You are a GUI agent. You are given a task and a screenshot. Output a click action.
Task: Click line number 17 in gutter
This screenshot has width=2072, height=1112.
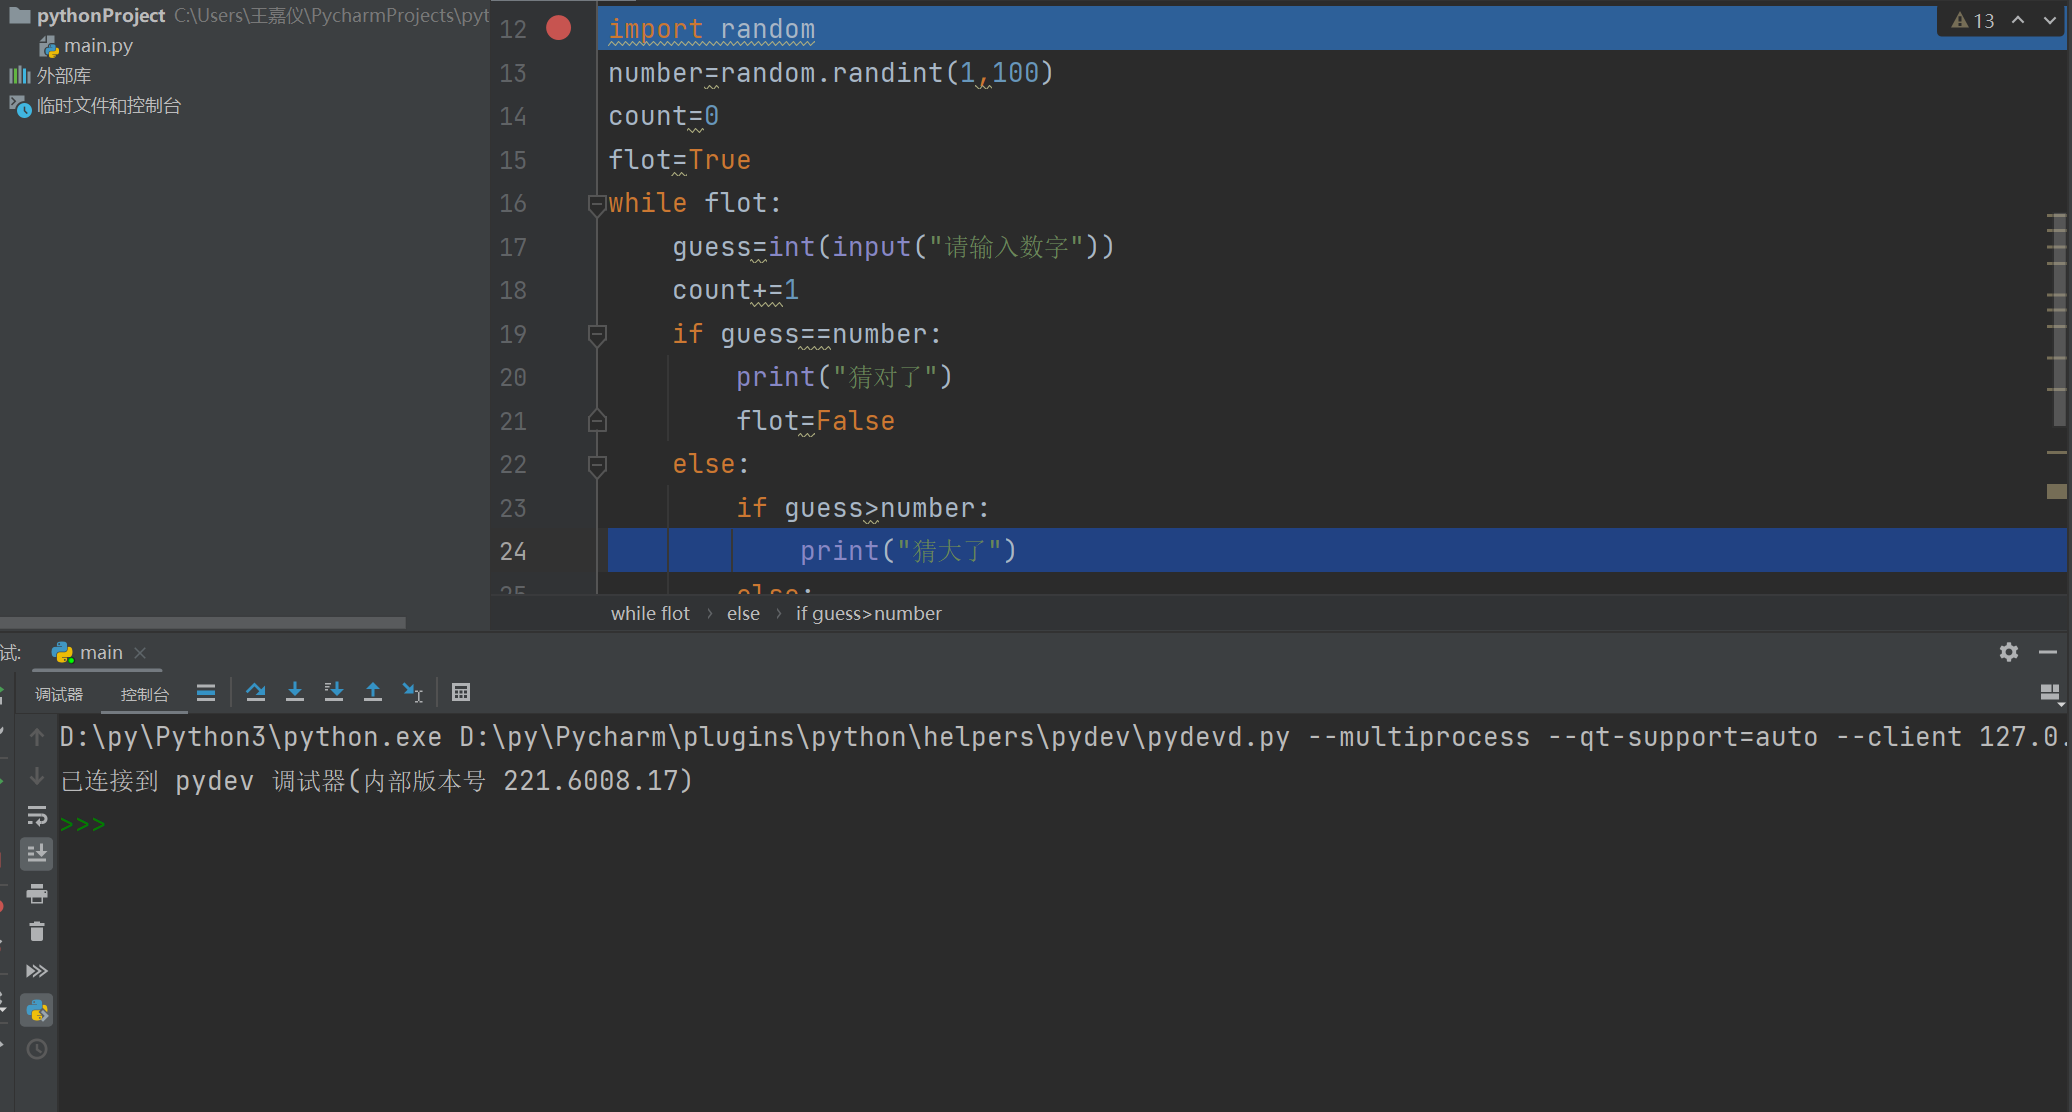513,247
